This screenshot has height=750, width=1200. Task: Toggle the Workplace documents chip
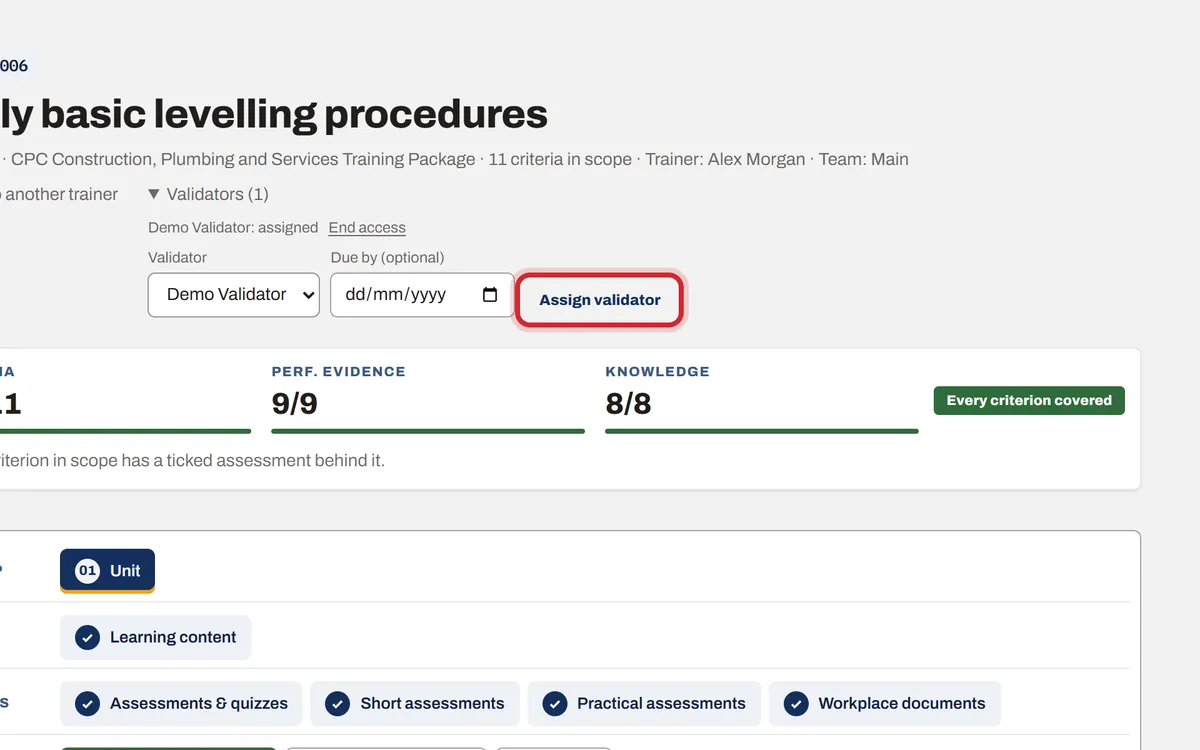tap(884, 703)
